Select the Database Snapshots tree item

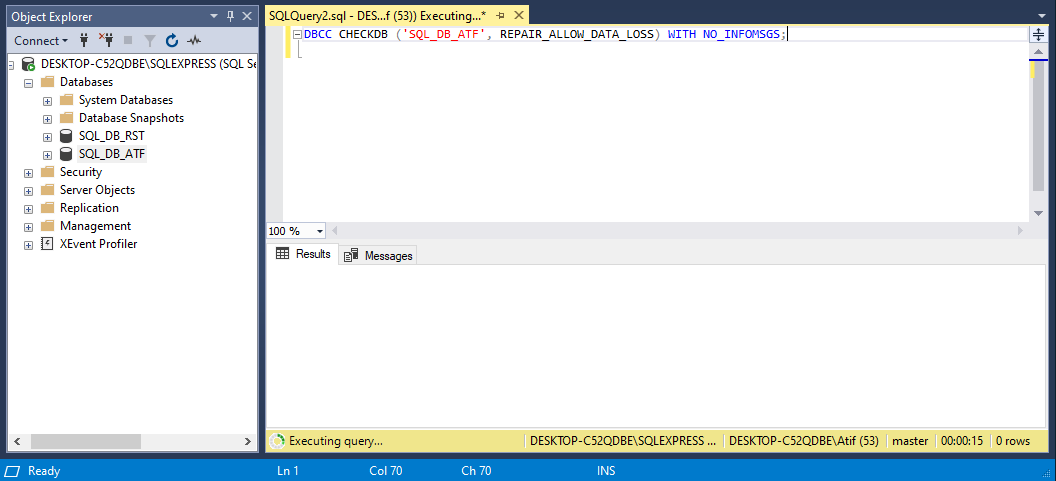(131, 118)
